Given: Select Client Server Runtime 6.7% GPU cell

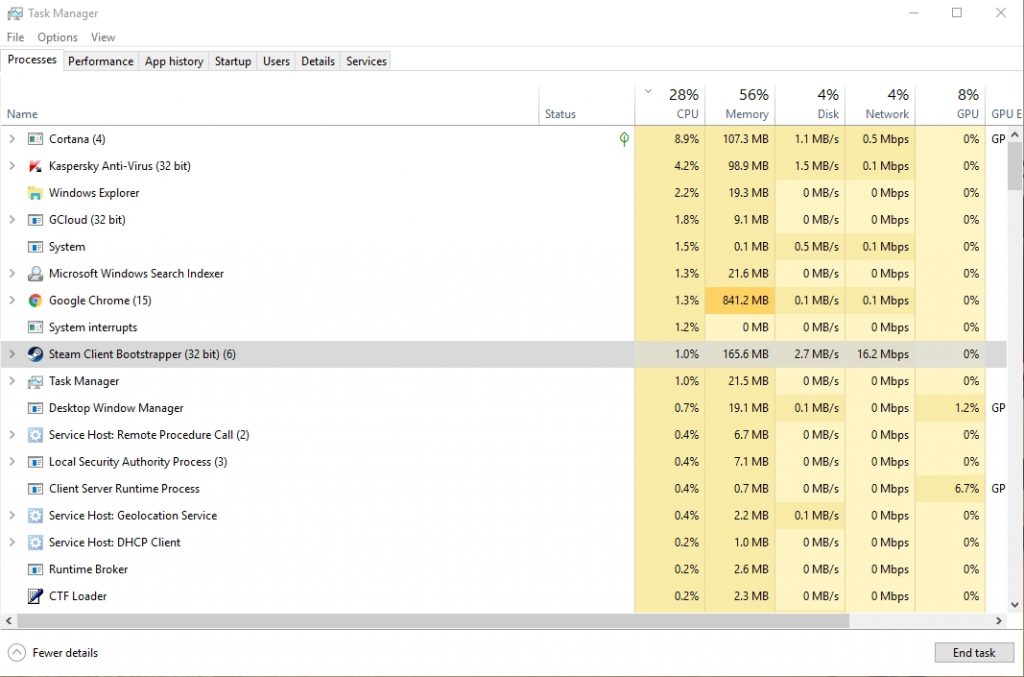Looking at the screenshot, I should (x=951, y=488).
